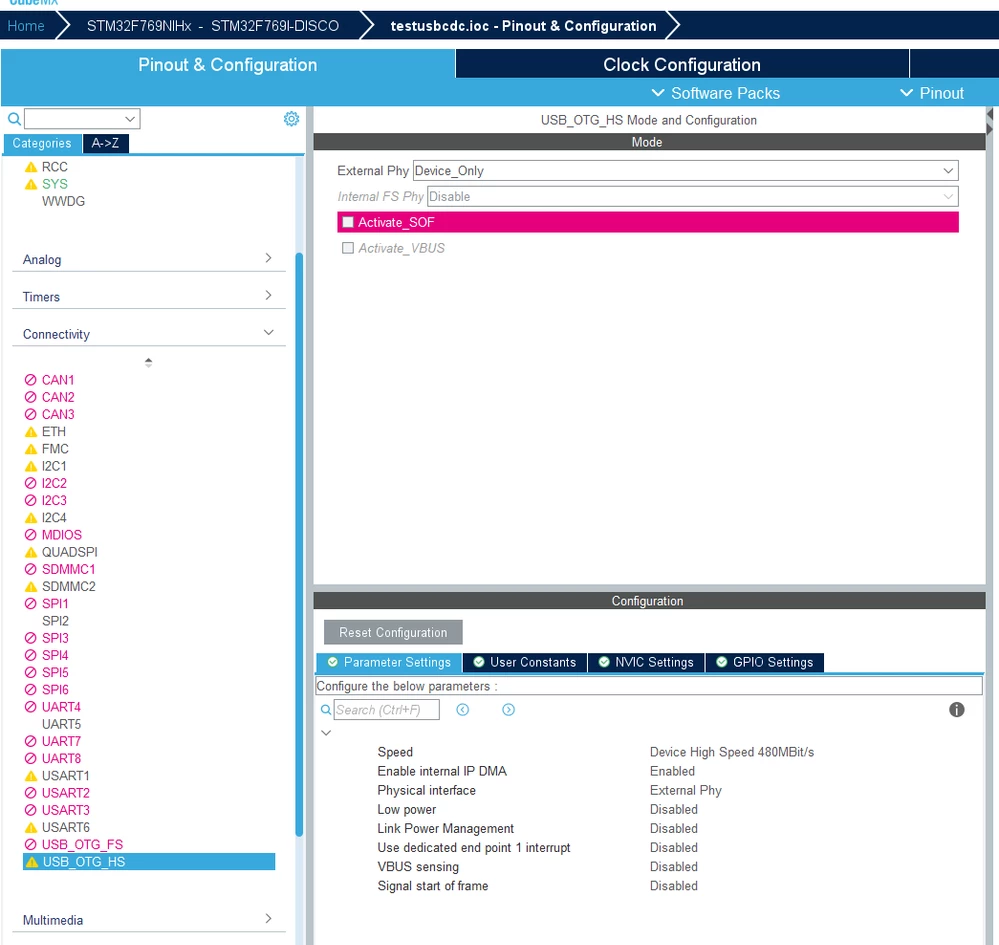Image resolution: width=999 pixels, height=945 pixels.
Task: Click the Enable internal IP DMA value
Action: click(672, 771)
